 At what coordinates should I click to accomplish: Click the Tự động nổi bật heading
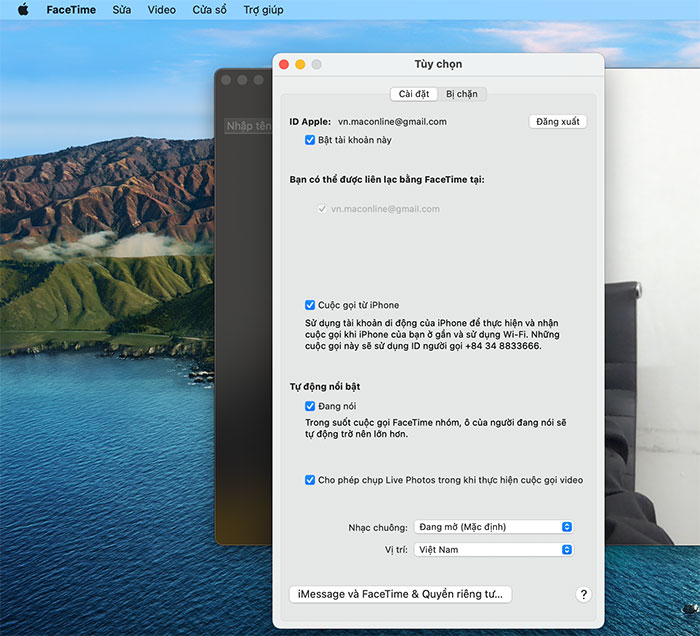pos(325,387)
